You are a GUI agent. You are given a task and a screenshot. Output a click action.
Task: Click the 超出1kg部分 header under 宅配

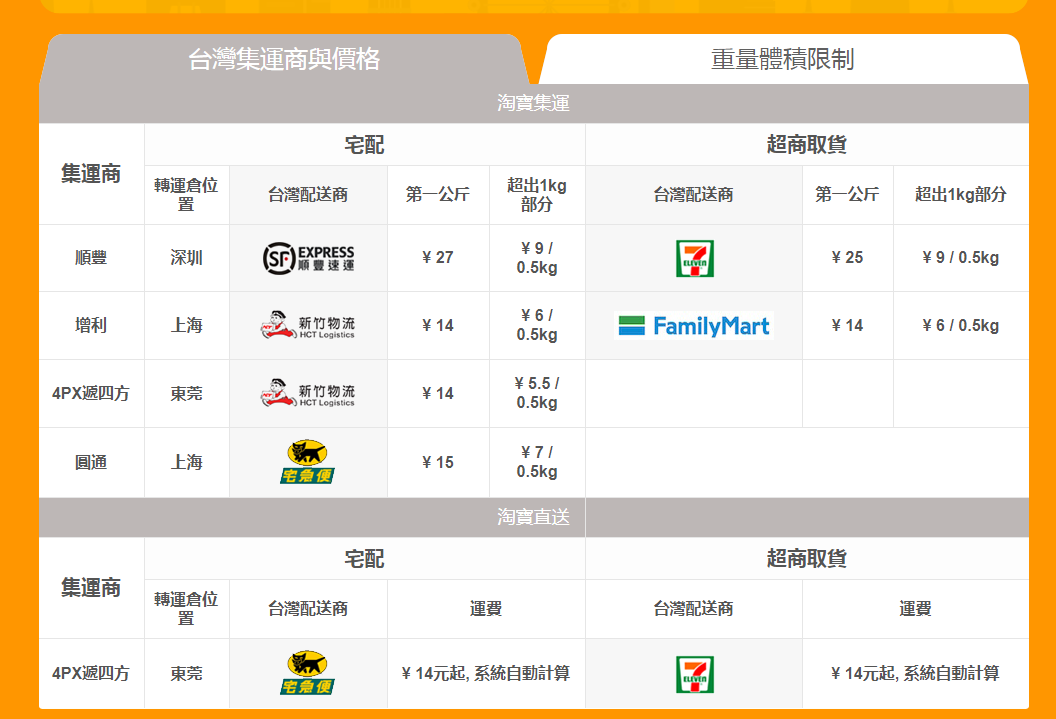pyautogui.click(x=537, y=195)
